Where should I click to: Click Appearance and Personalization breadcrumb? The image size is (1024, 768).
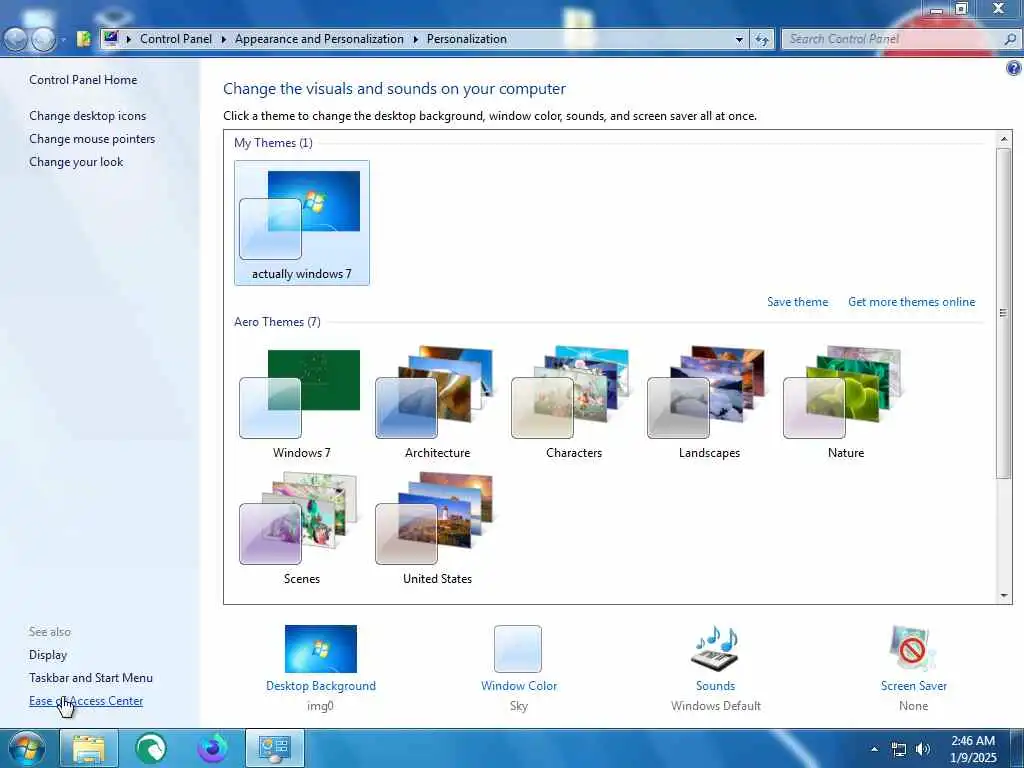pyautogui.click(x=319, y=39)
